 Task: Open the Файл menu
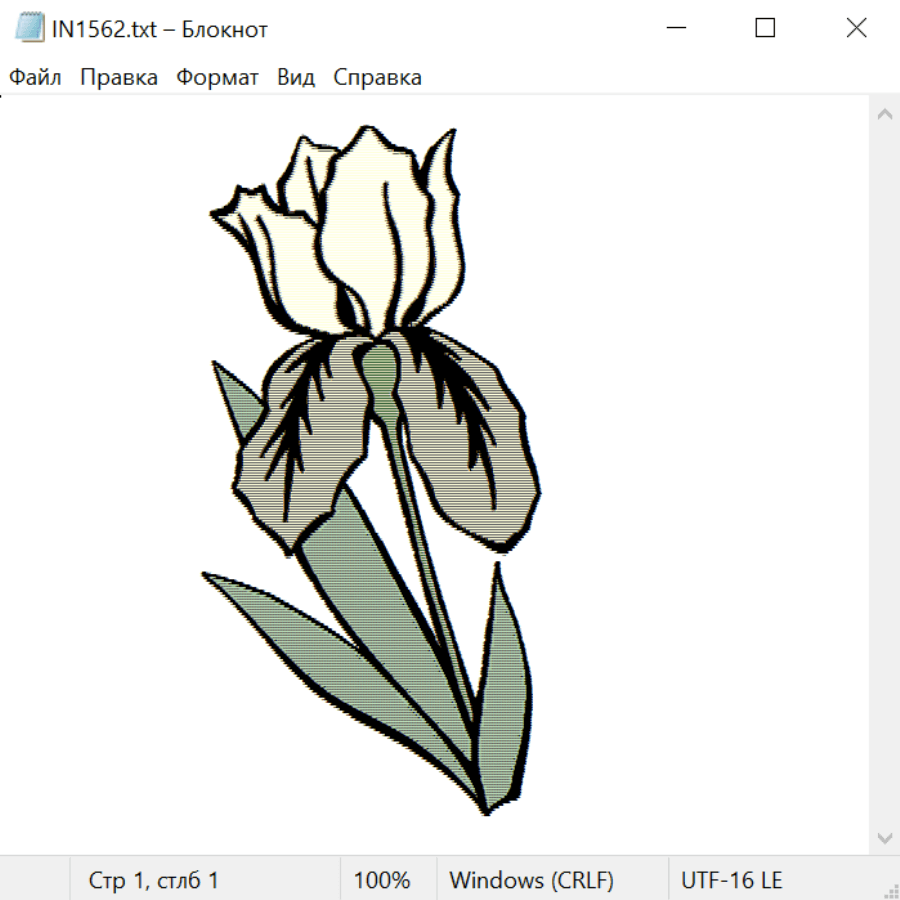pyautogui.click(x=36, y=77)
